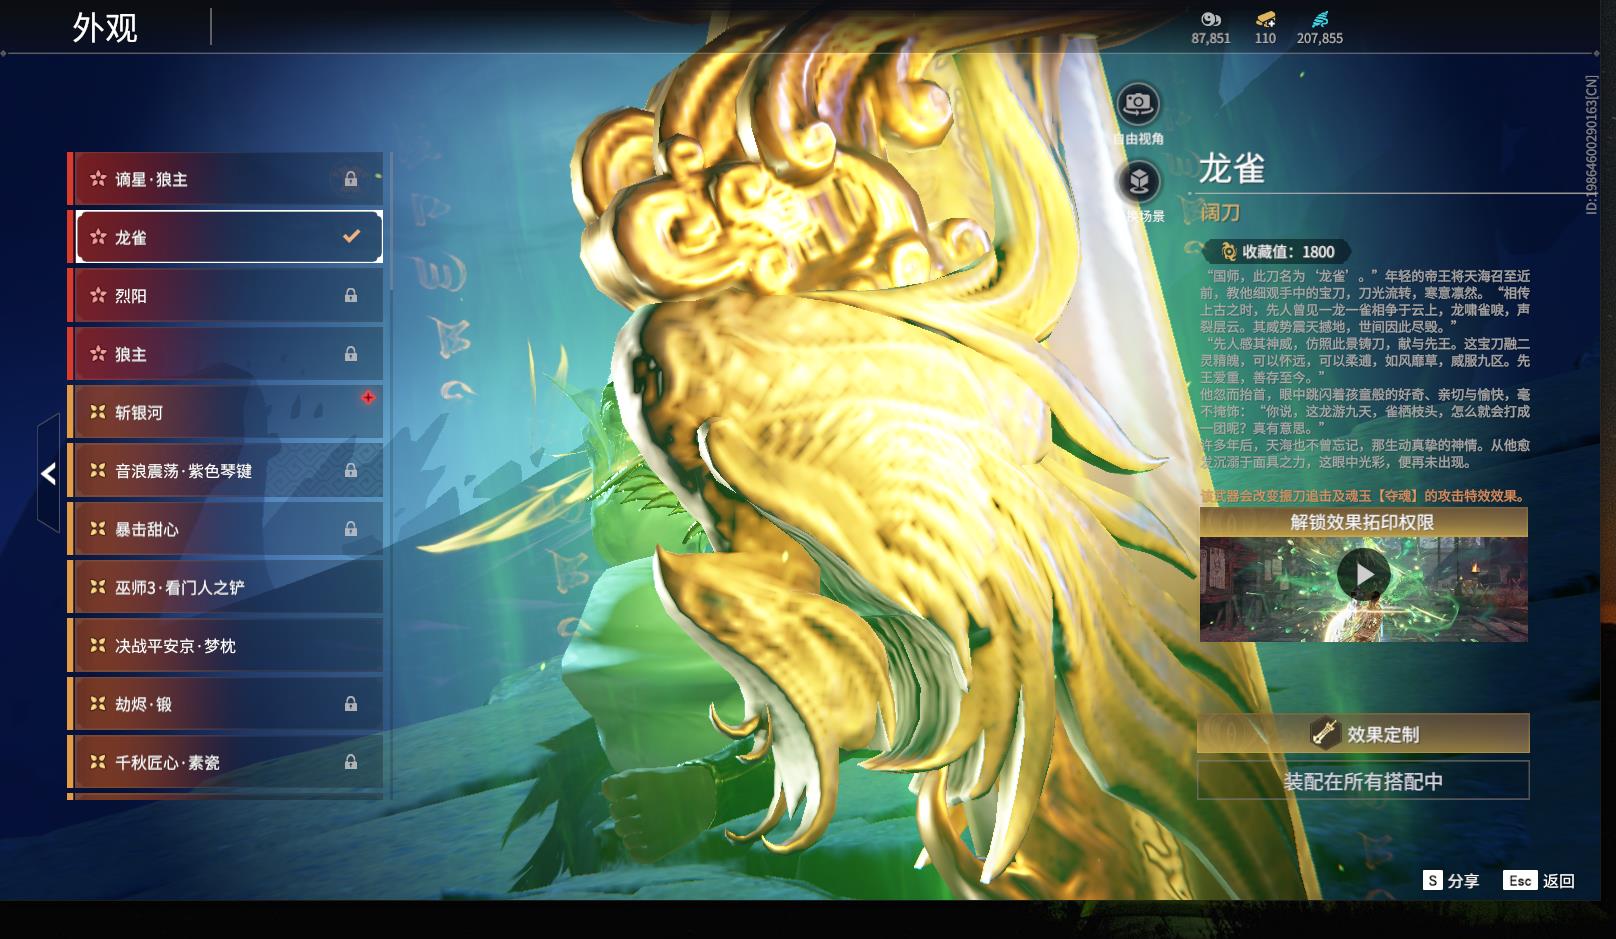Click the 解锁效果拓印权限 button
Screen dimensions: 1616x939
[1363, 524]
